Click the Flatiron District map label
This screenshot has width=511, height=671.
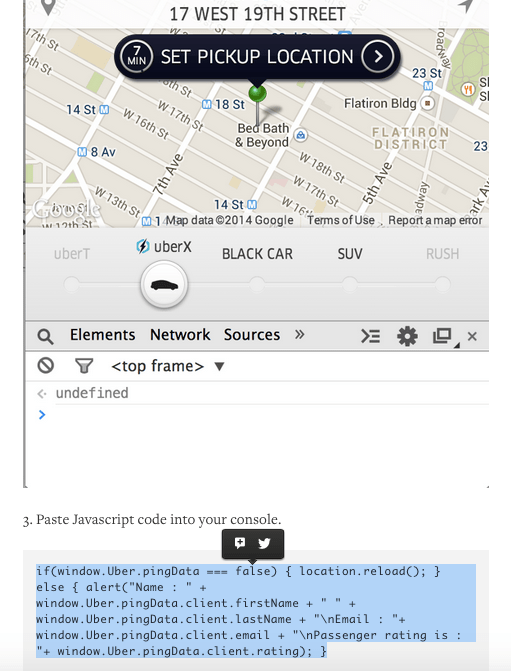(411, 138)
